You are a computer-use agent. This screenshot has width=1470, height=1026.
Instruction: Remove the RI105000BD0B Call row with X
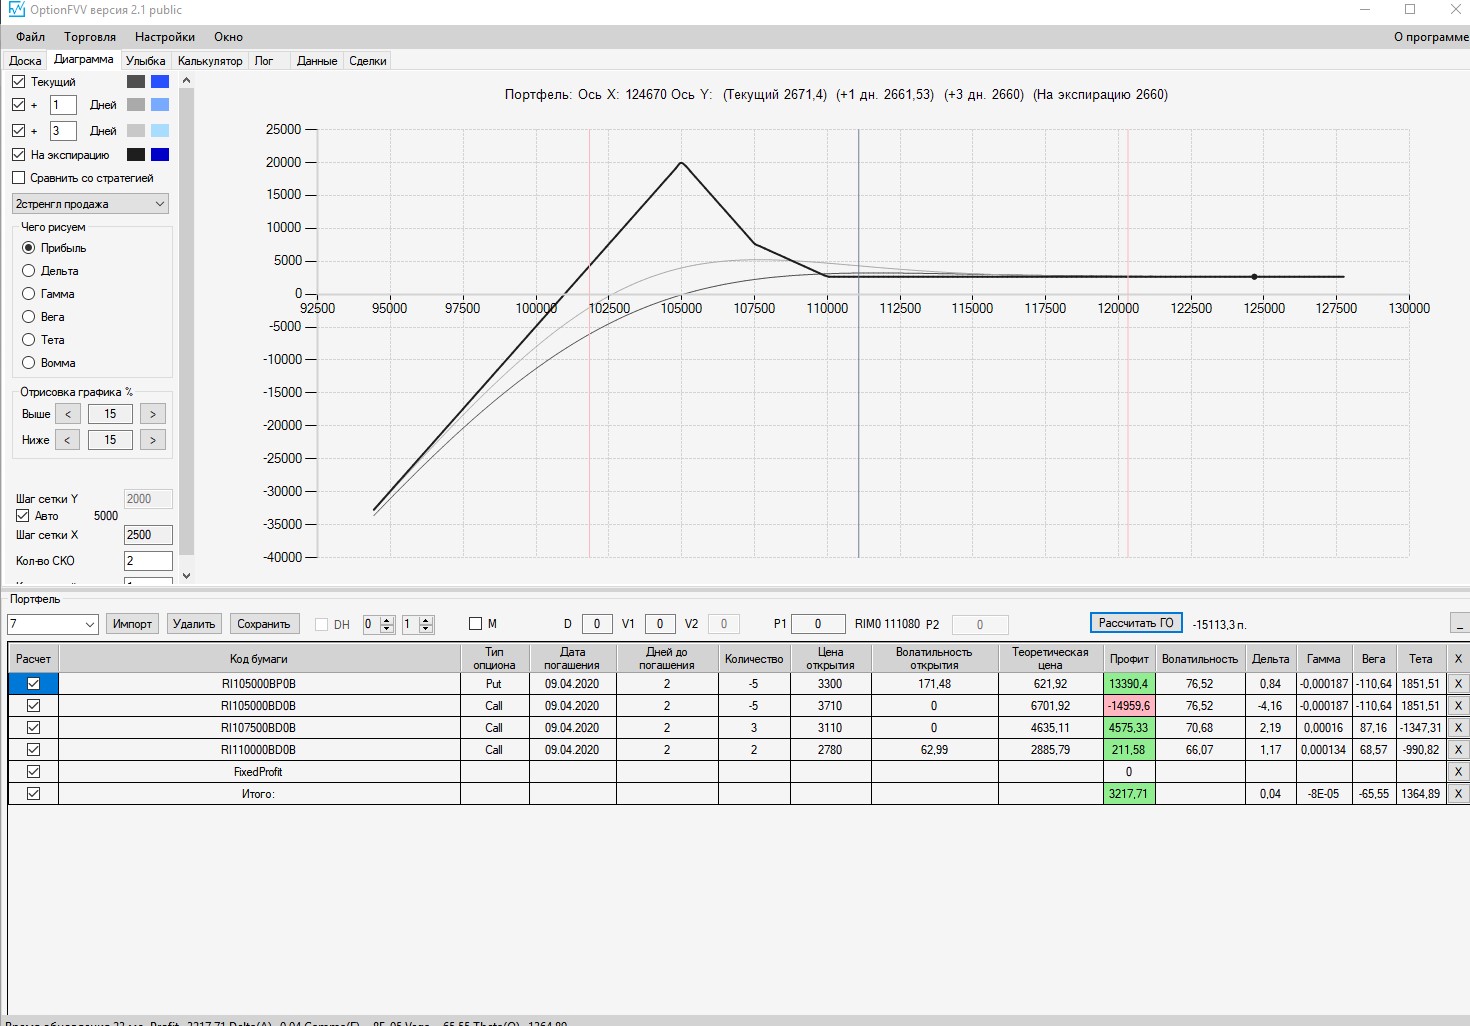coord(1458,706)
